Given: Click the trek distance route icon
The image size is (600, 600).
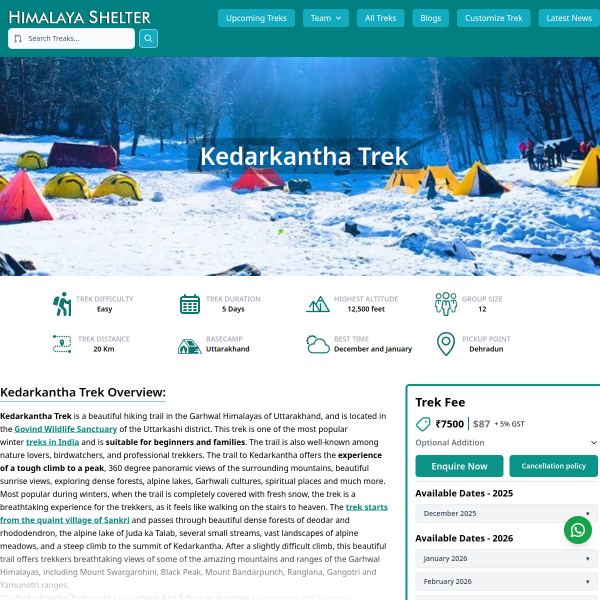Looking at the screenshot, I should 62,344.
